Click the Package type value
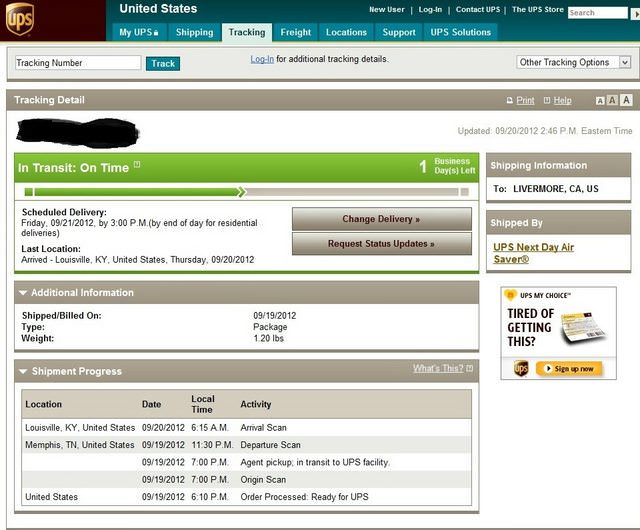The height and width of the screenshot is (530, 640). pyautogui.click(x=270, y=327)
